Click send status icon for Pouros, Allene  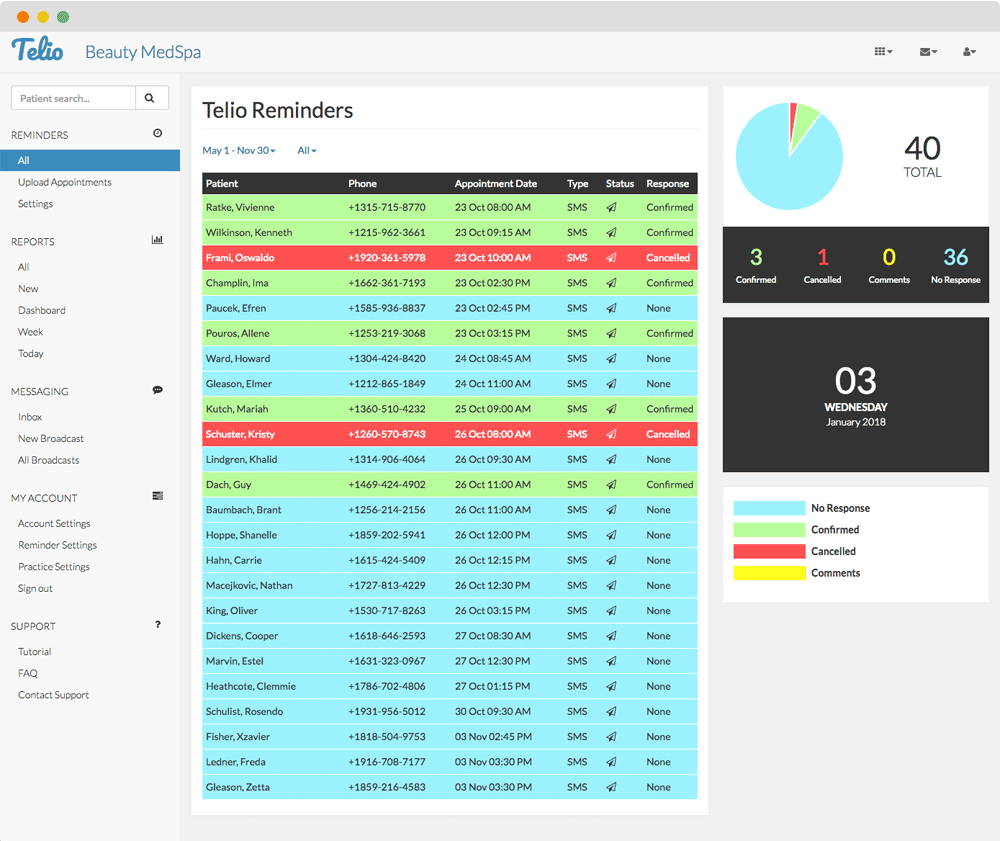point(611,333)
